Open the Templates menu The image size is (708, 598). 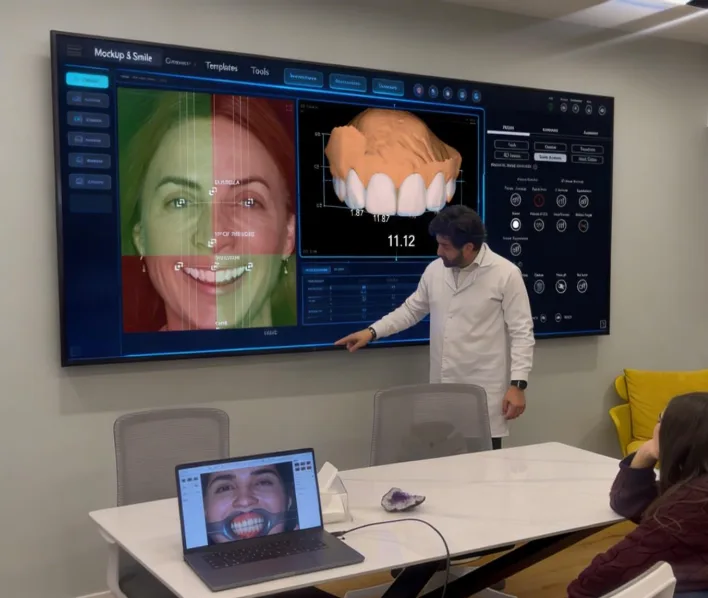(221, 66)
